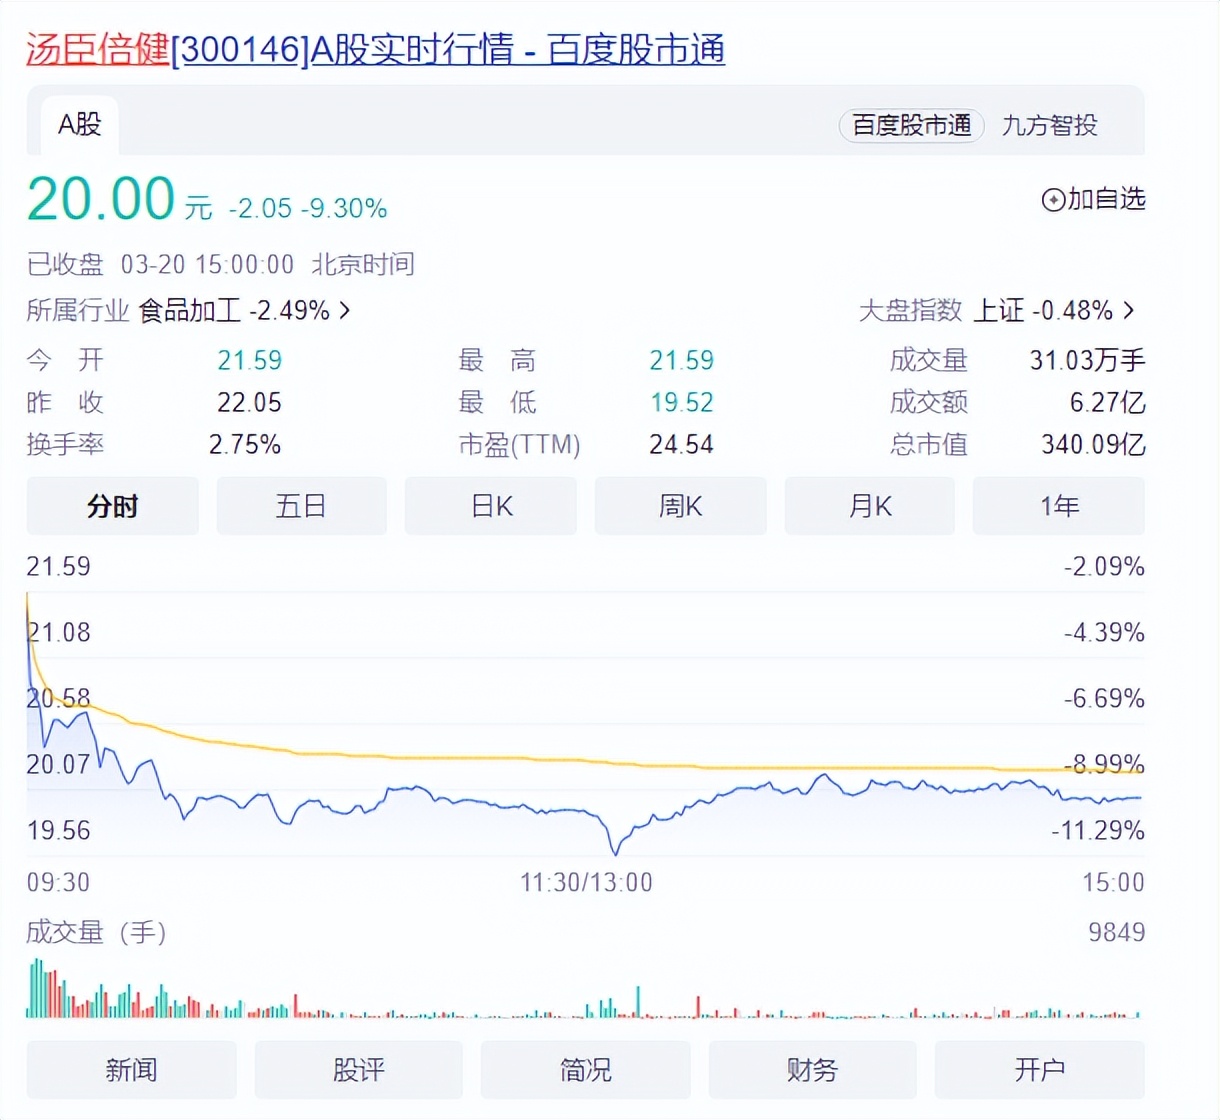Select the 分时 chart tab
Viewport: 1220px width, 1120px height.
click(112, 506)
